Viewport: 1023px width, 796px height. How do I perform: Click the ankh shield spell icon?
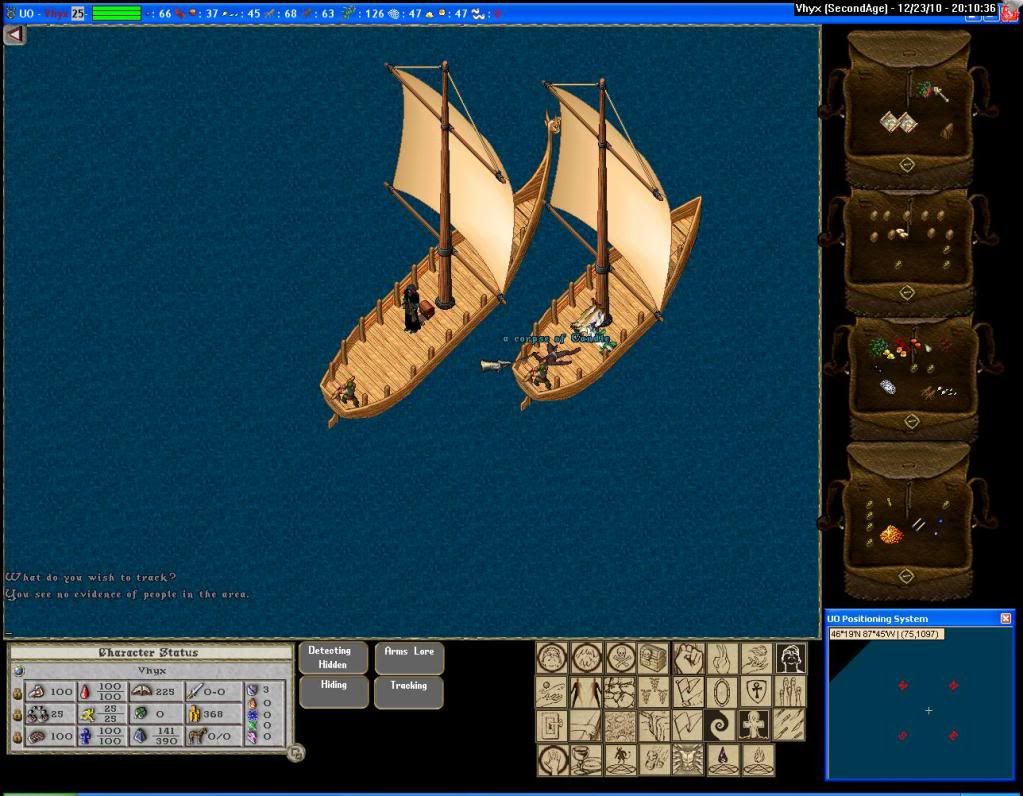tap(756, 692)
